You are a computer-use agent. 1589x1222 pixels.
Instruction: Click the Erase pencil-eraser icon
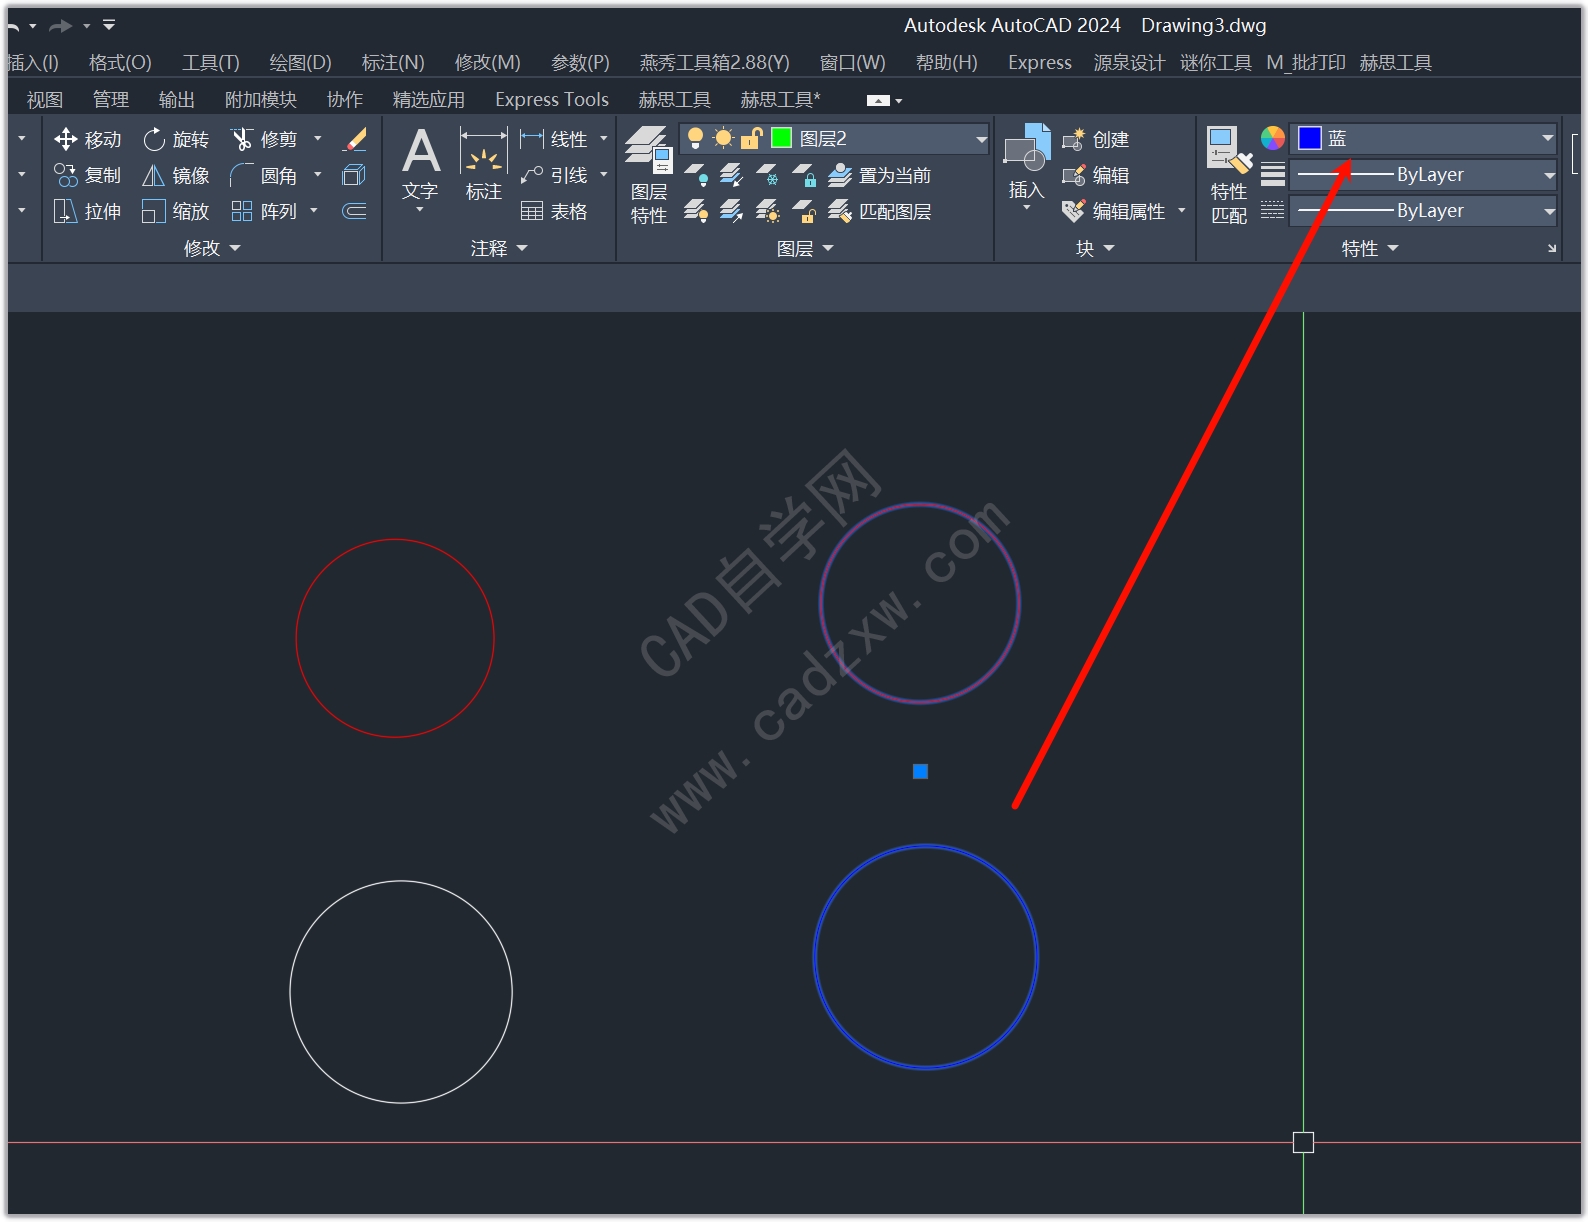coord(355,139)
